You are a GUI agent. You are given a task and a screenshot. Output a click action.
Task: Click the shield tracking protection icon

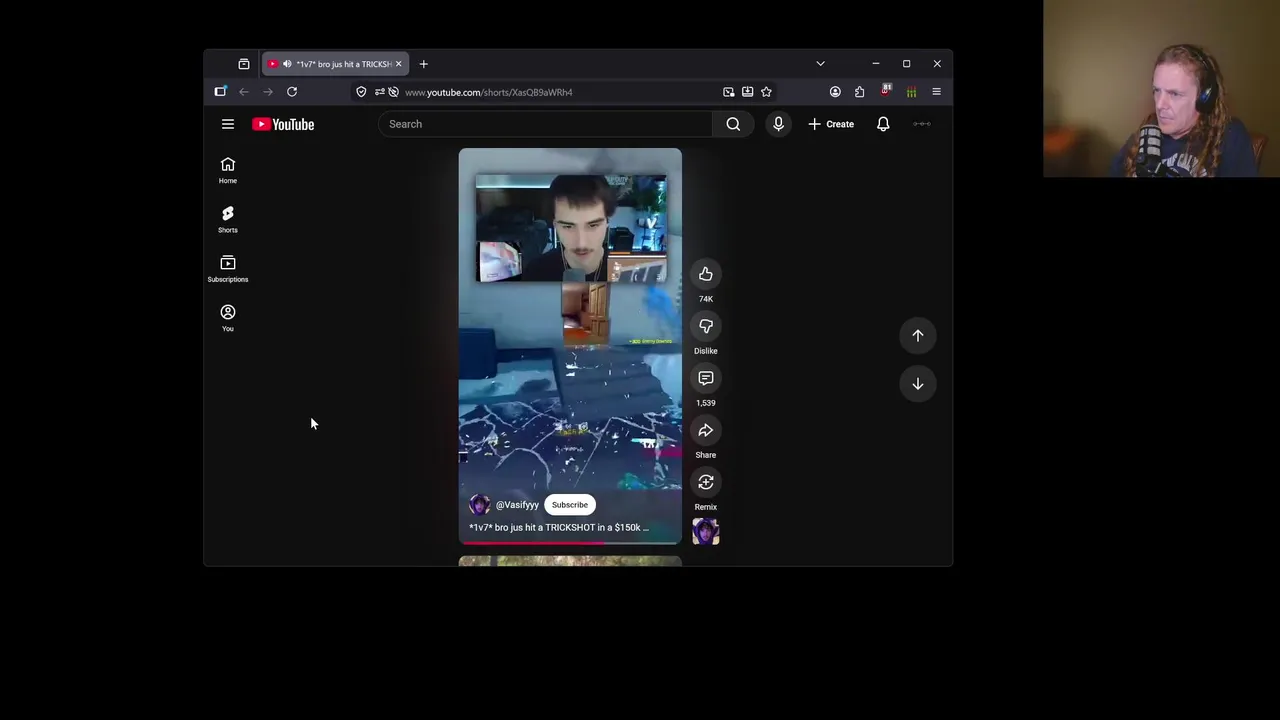click(x=361, y=92)
